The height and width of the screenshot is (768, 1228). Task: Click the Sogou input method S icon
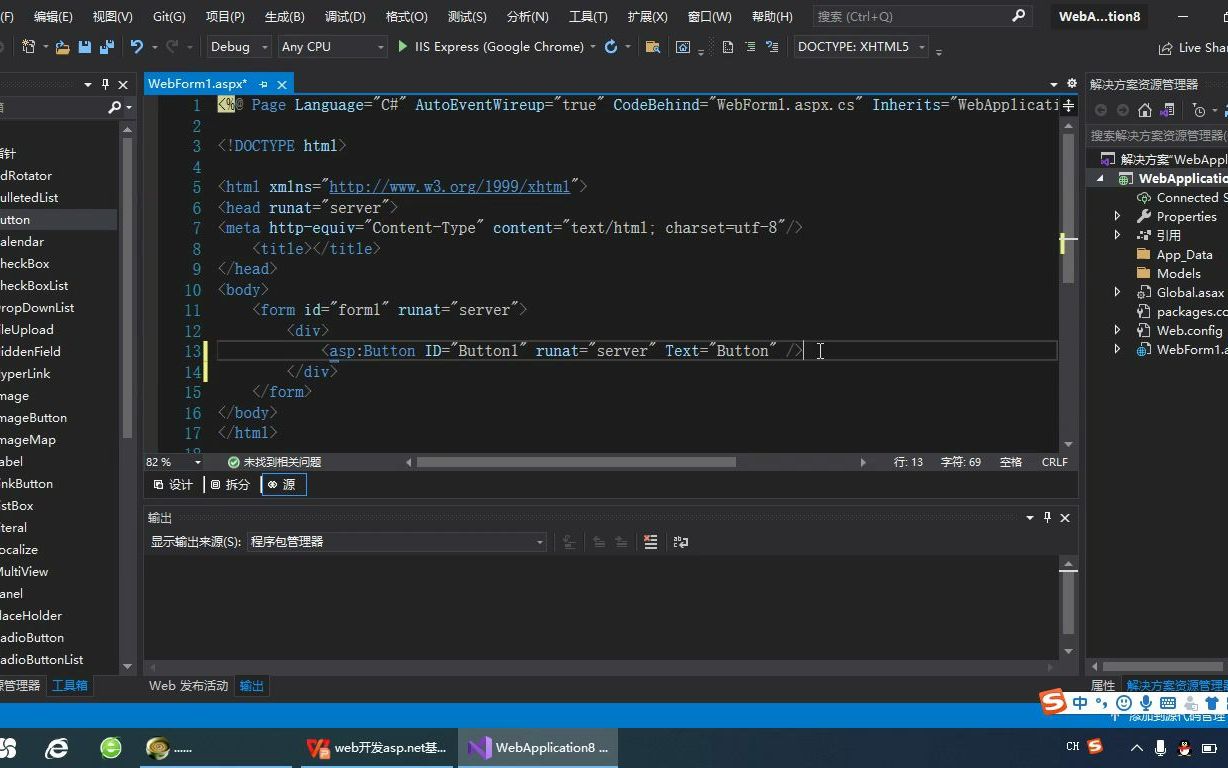click(x=1053, y=702)
